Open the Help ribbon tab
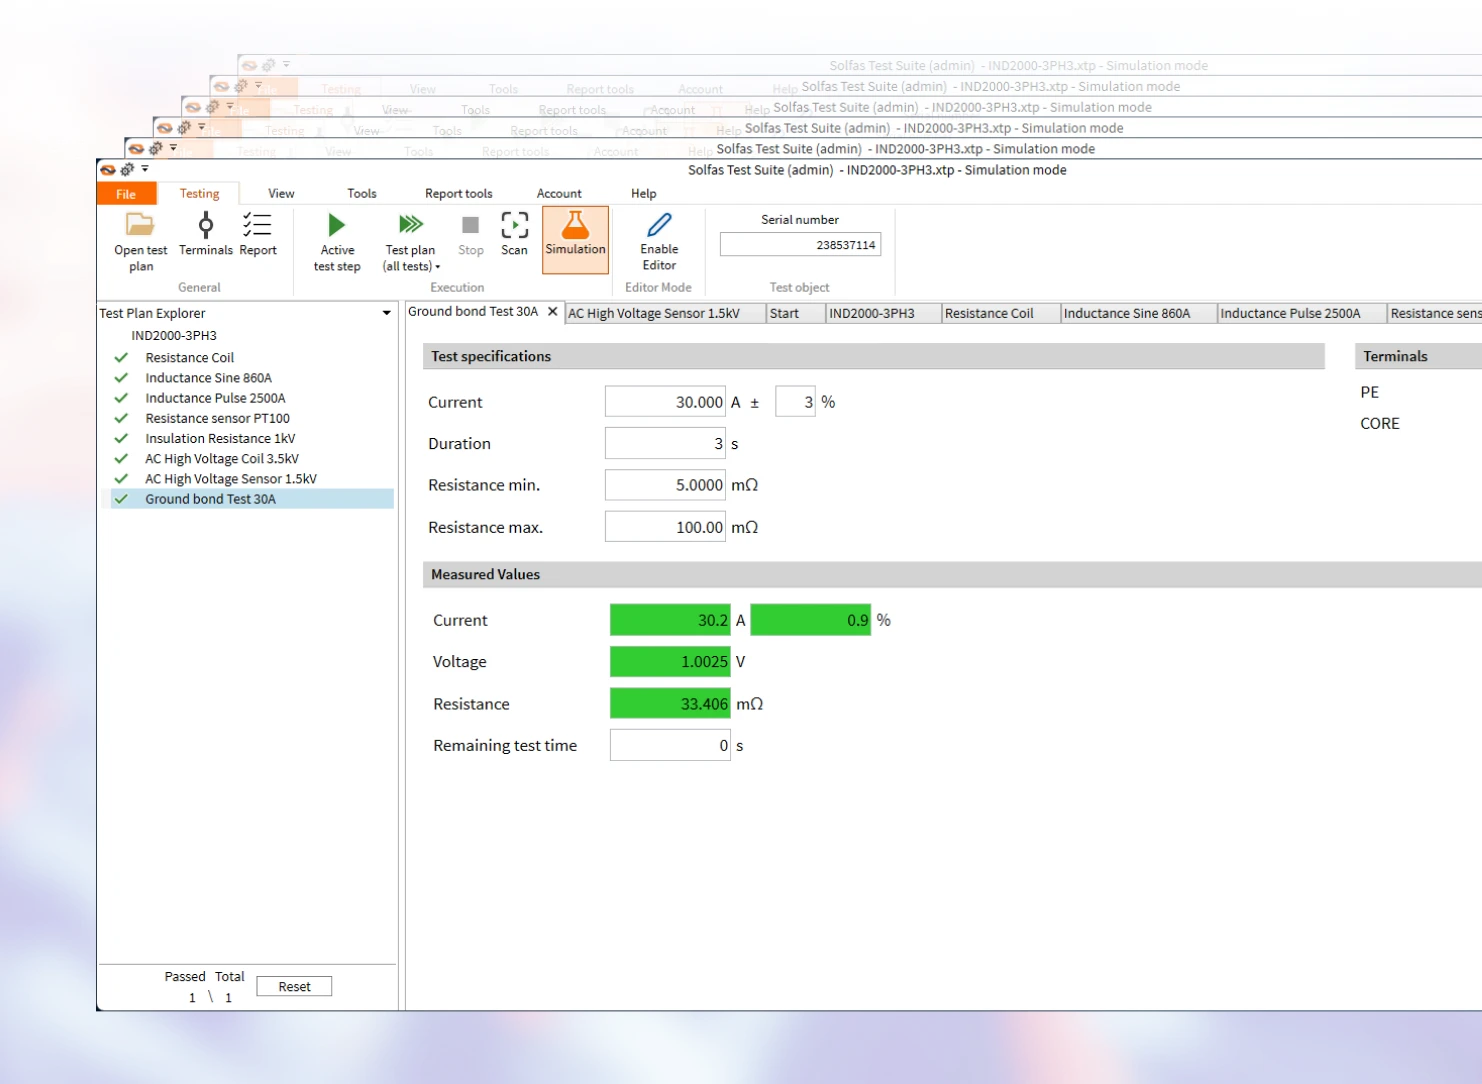 644,194
